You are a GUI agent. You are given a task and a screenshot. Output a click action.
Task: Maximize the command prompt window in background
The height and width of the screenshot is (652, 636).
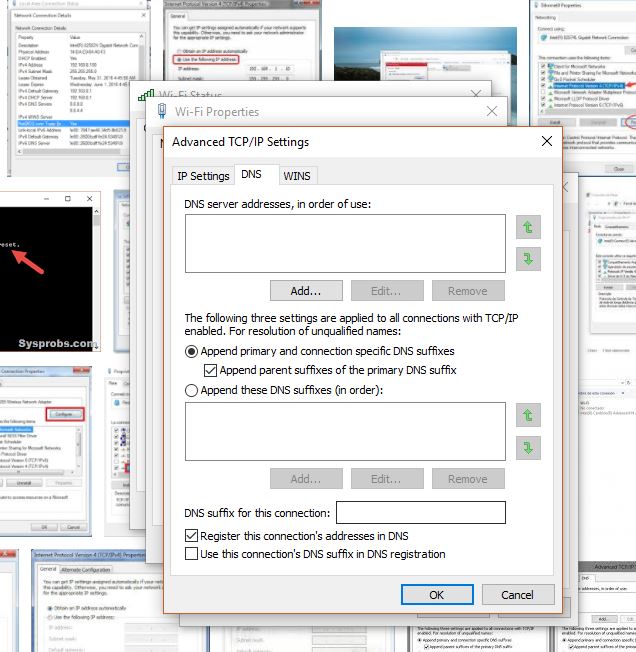tap(68, 198)
